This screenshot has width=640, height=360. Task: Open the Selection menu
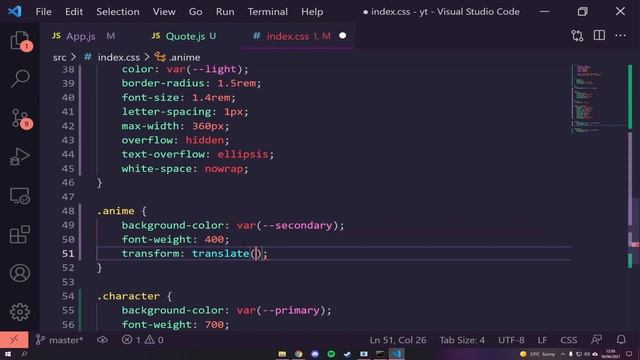coord(118,11)
